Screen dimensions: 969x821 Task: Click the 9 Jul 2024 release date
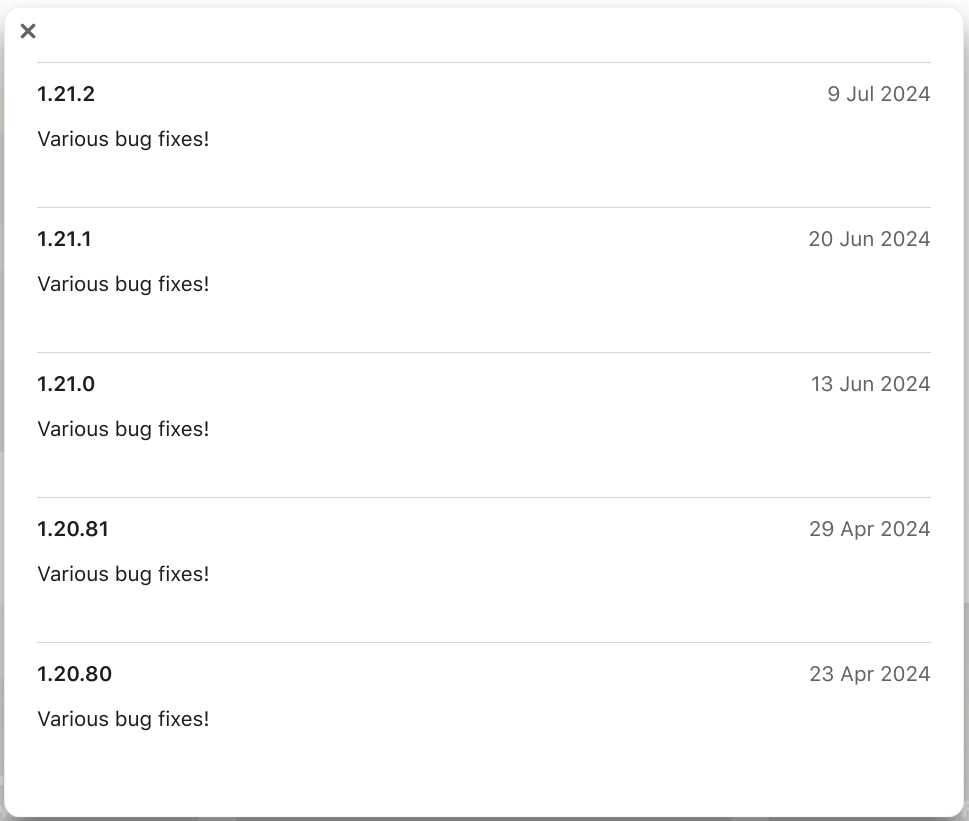(878, 94)
